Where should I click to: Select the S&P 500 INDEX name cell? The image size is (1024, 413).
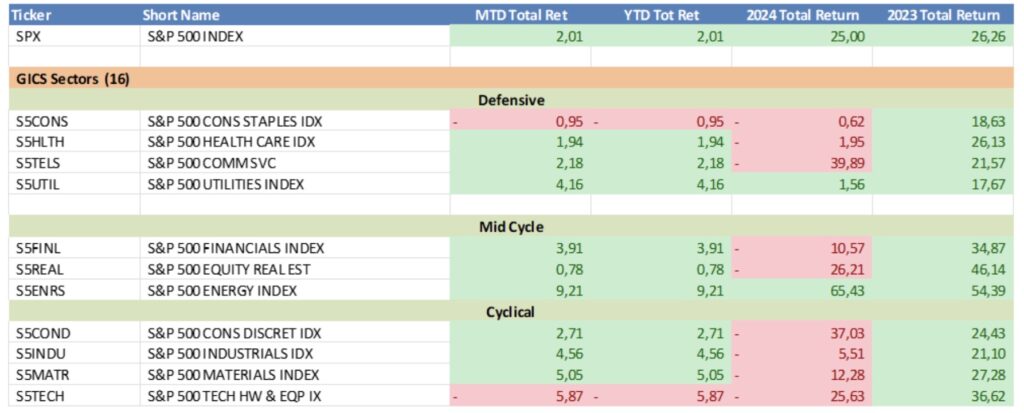[198, 36]
